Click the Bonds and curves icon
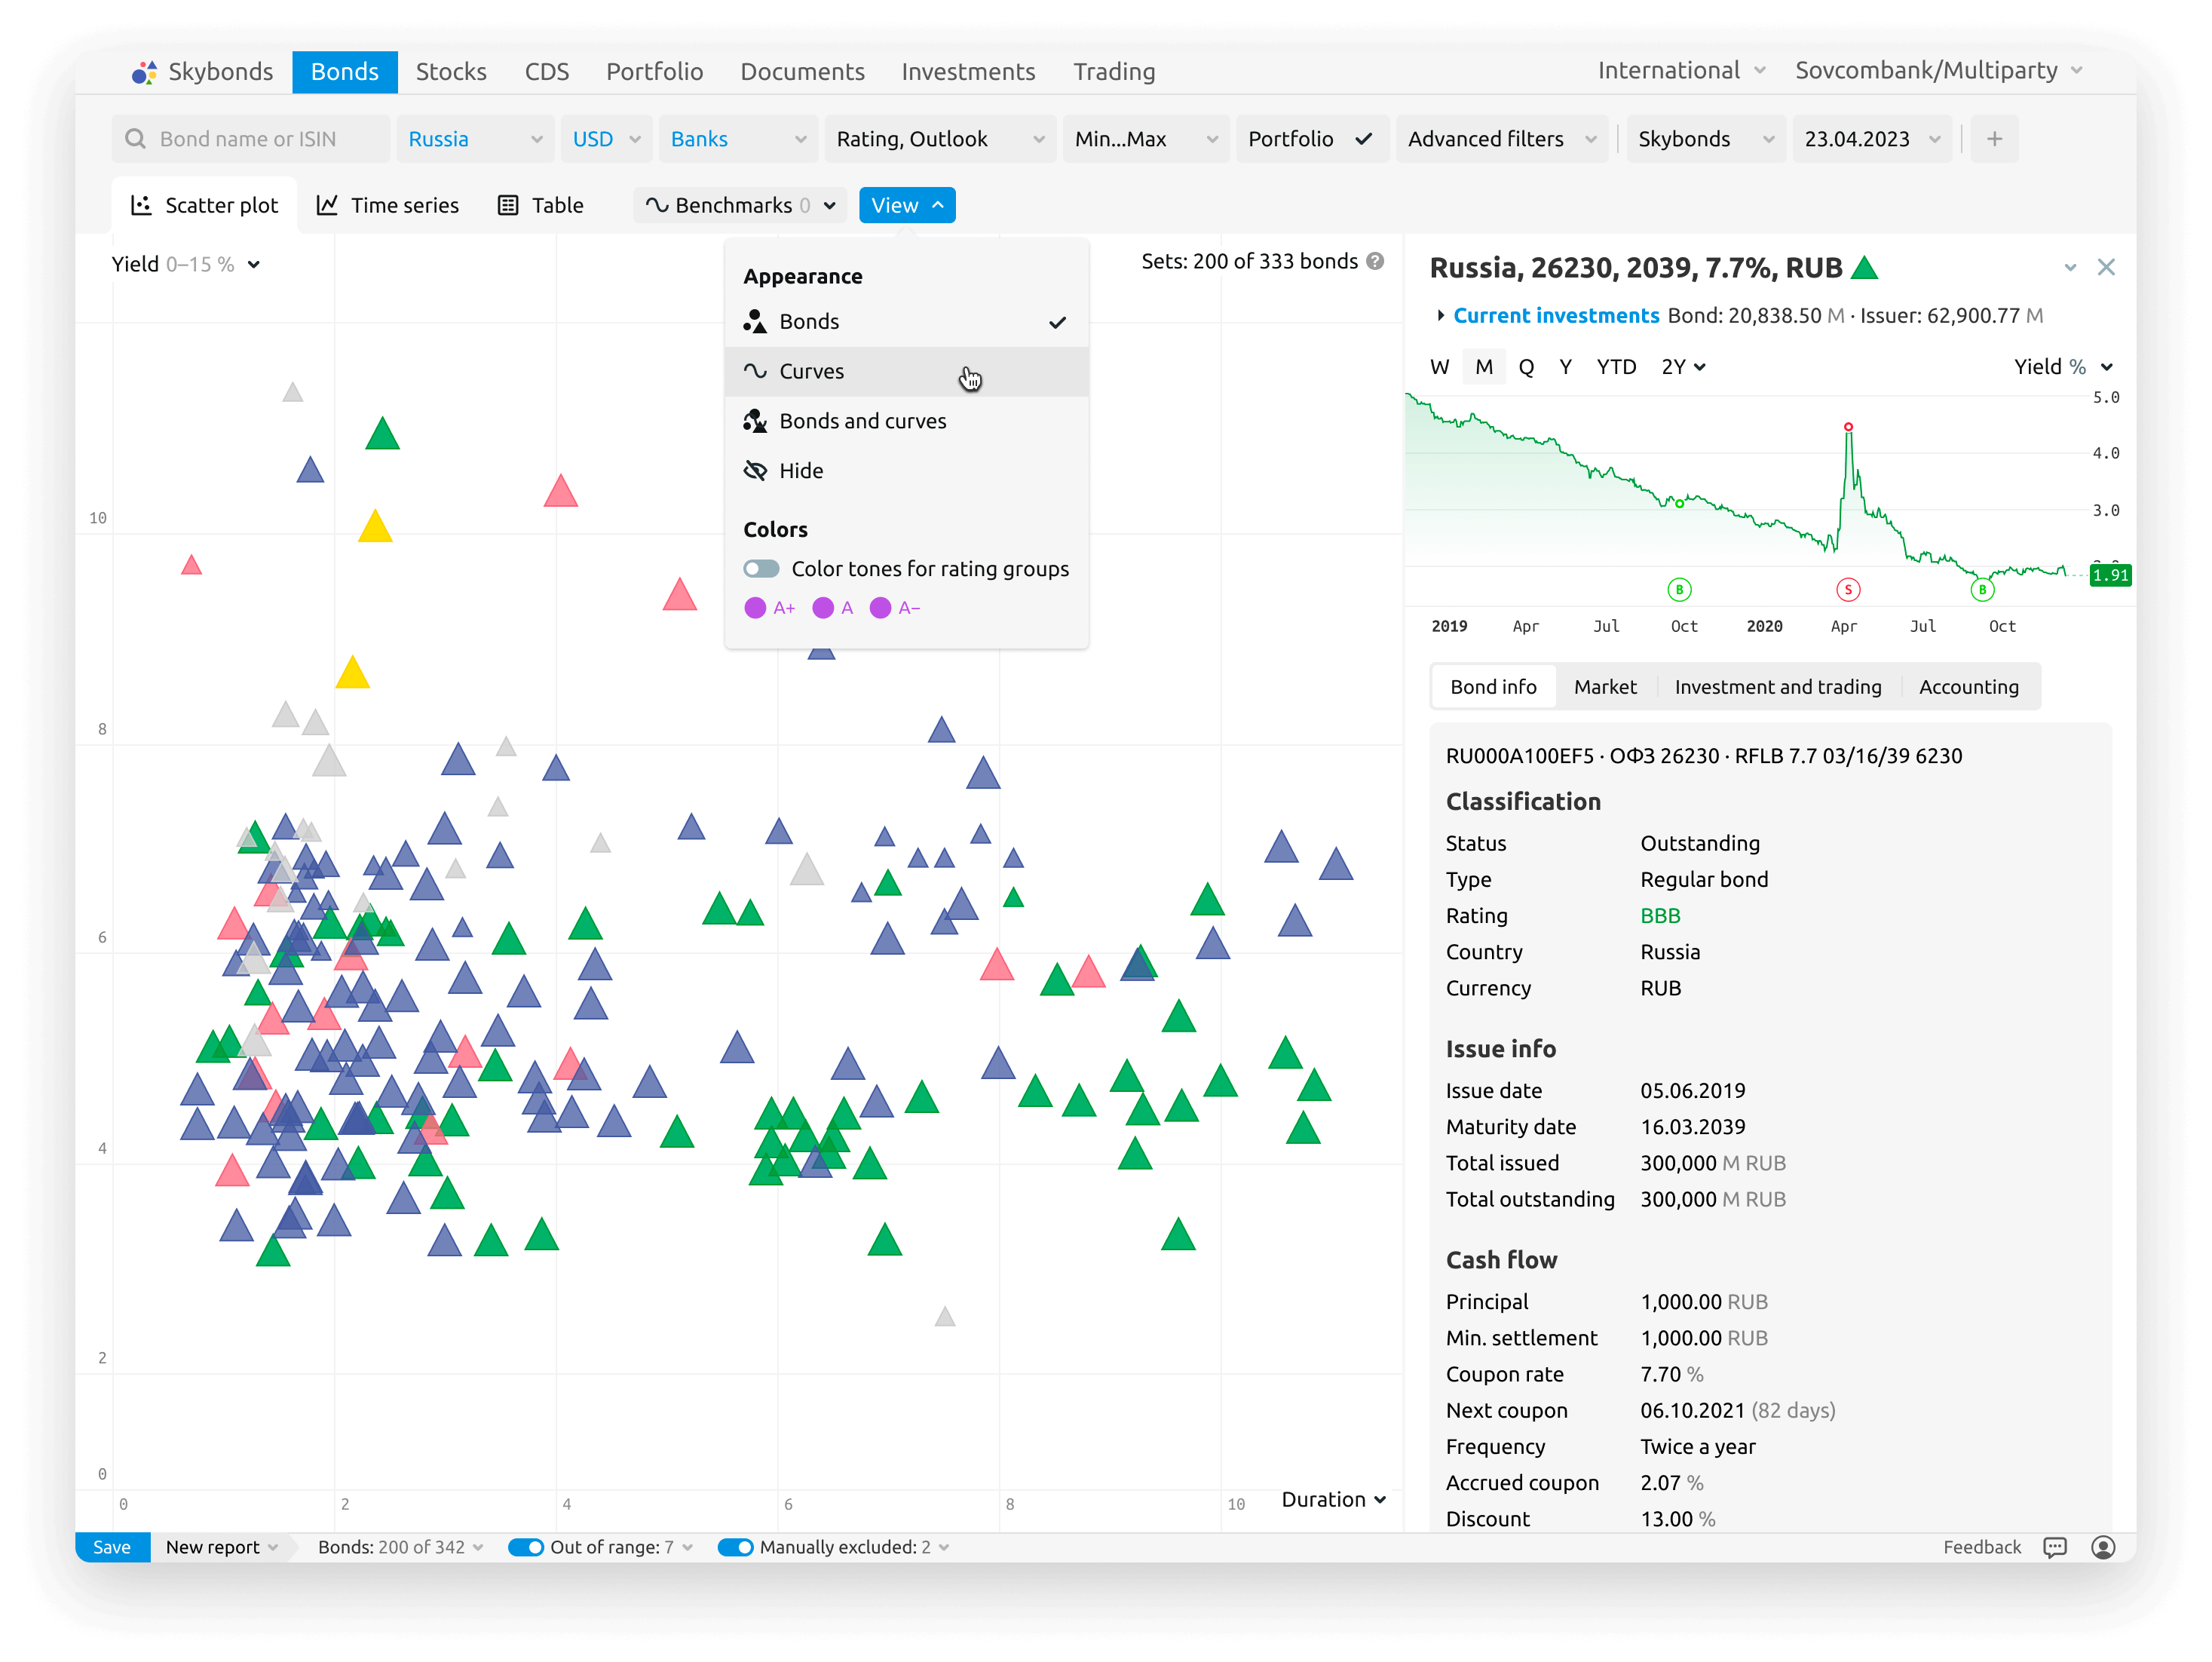 pyautogui.click(x=755, y=421)
